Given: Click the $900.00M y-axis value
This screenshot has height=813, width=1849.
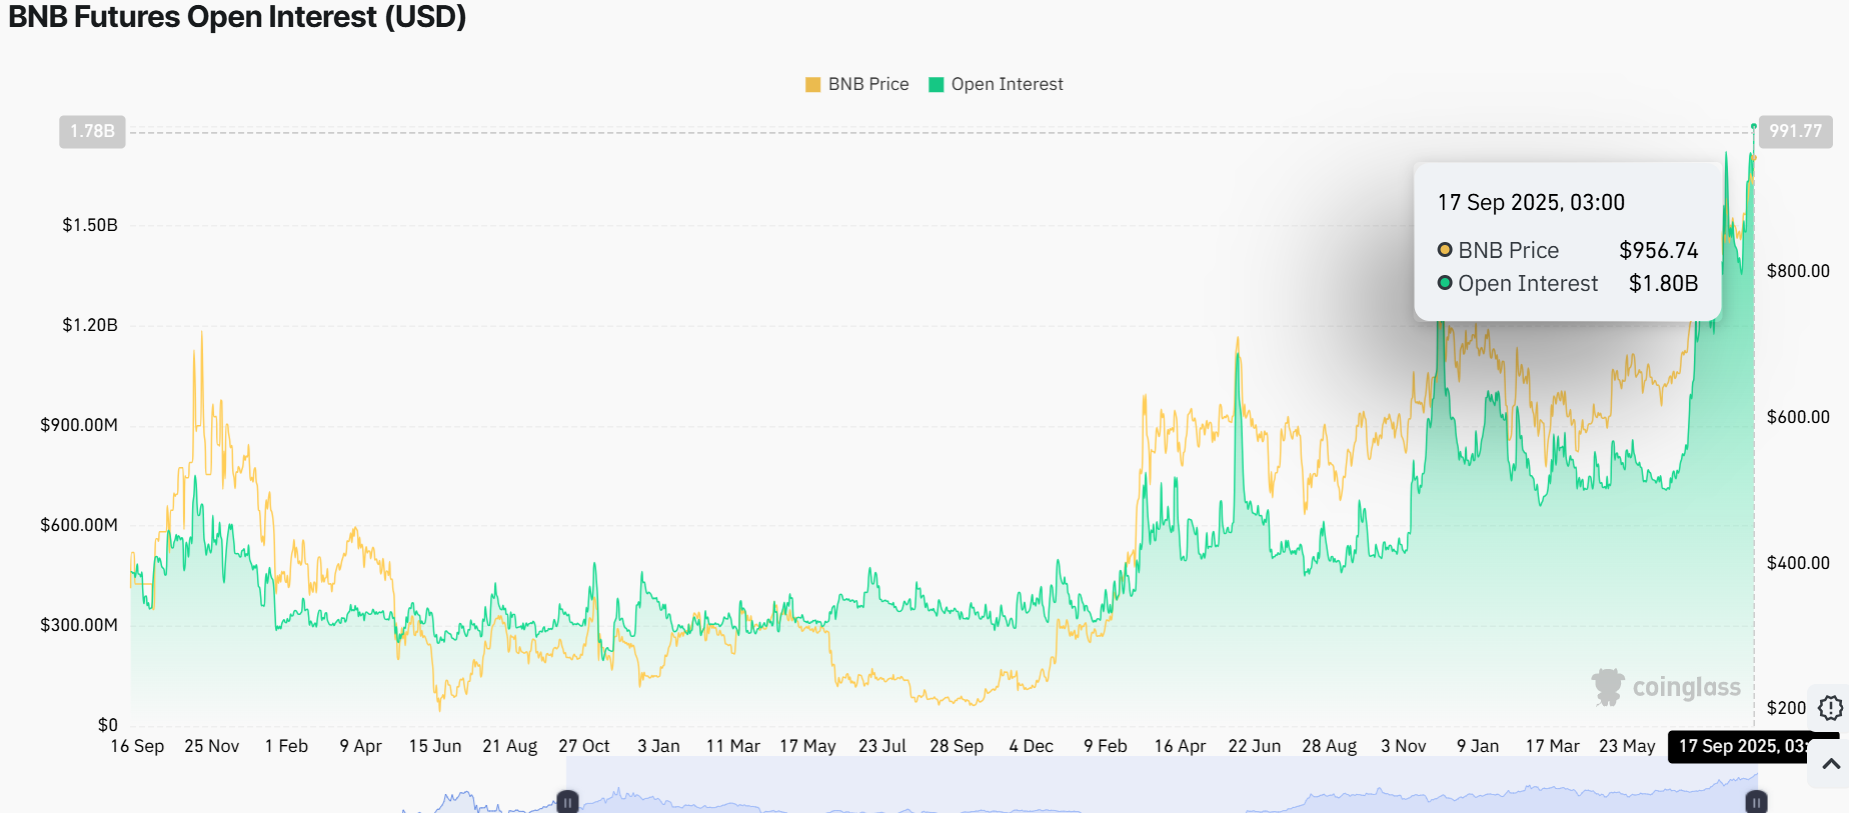Looking at the screenshot, I should [79, 425].
